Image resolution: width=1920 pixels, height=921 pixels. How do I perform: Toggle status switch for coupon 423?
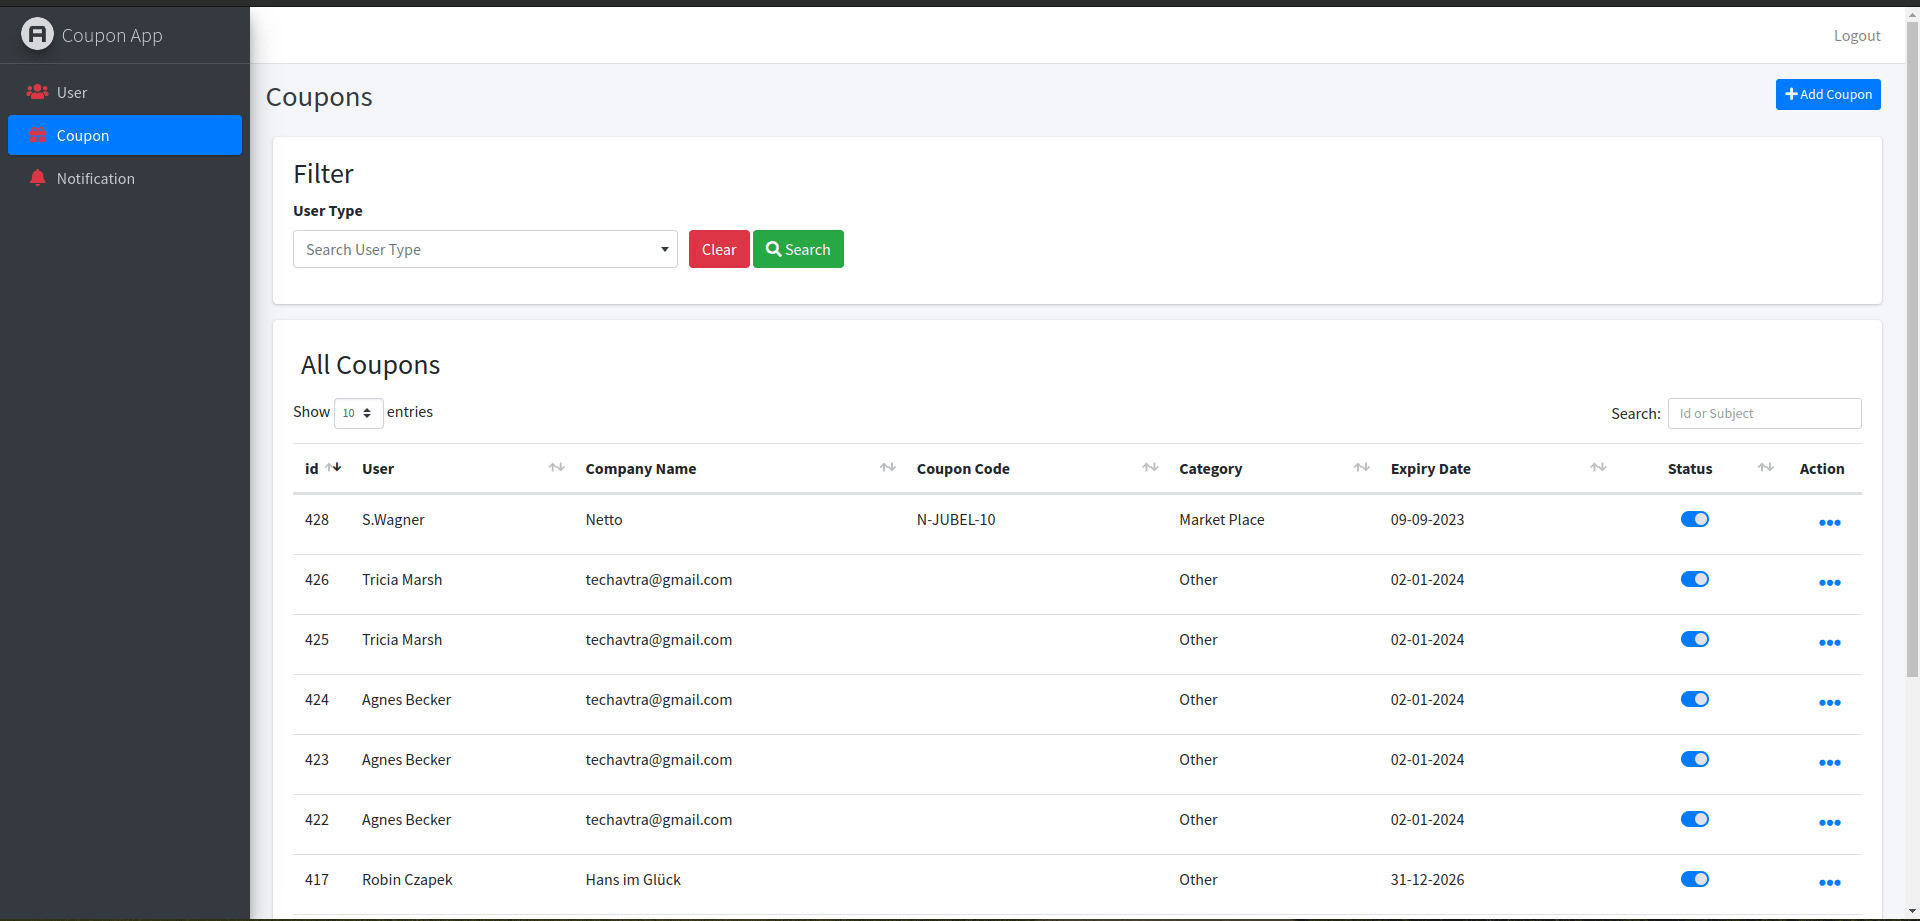[x=1694, y=759]
